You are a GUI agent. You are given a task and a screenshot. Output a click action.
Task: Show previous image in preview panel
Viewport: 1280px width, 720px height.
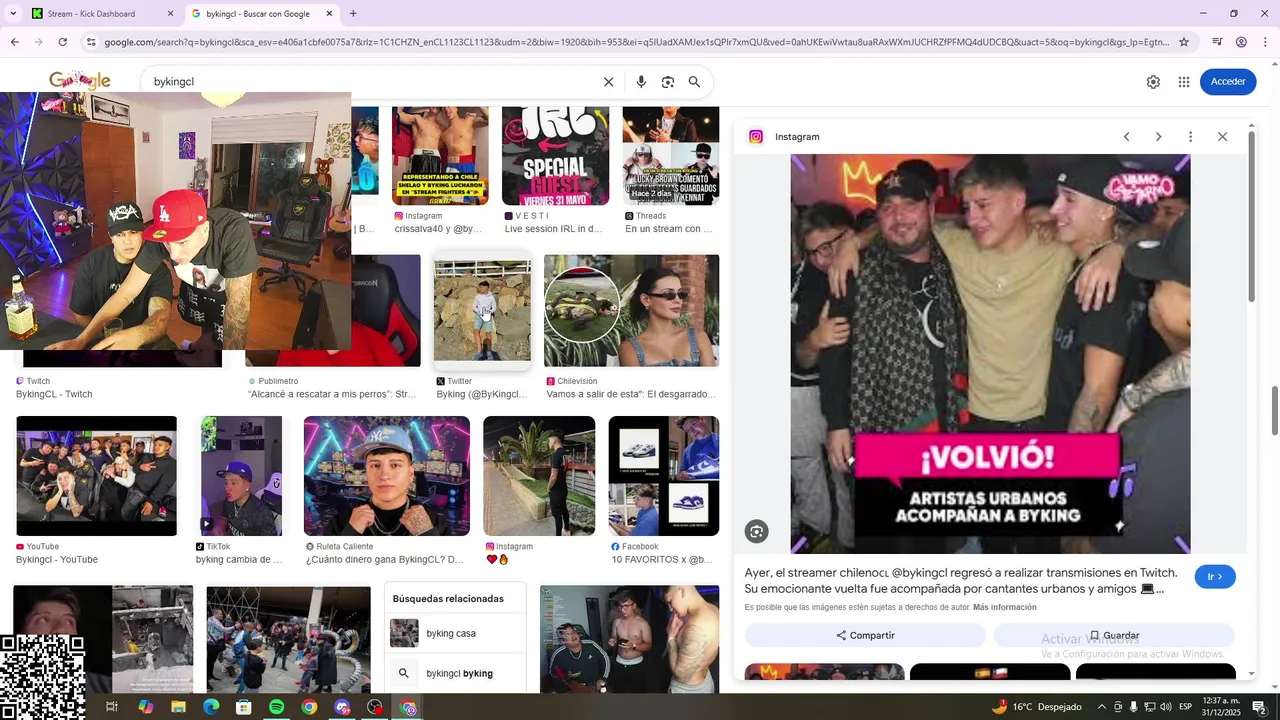coord(1126,137)
